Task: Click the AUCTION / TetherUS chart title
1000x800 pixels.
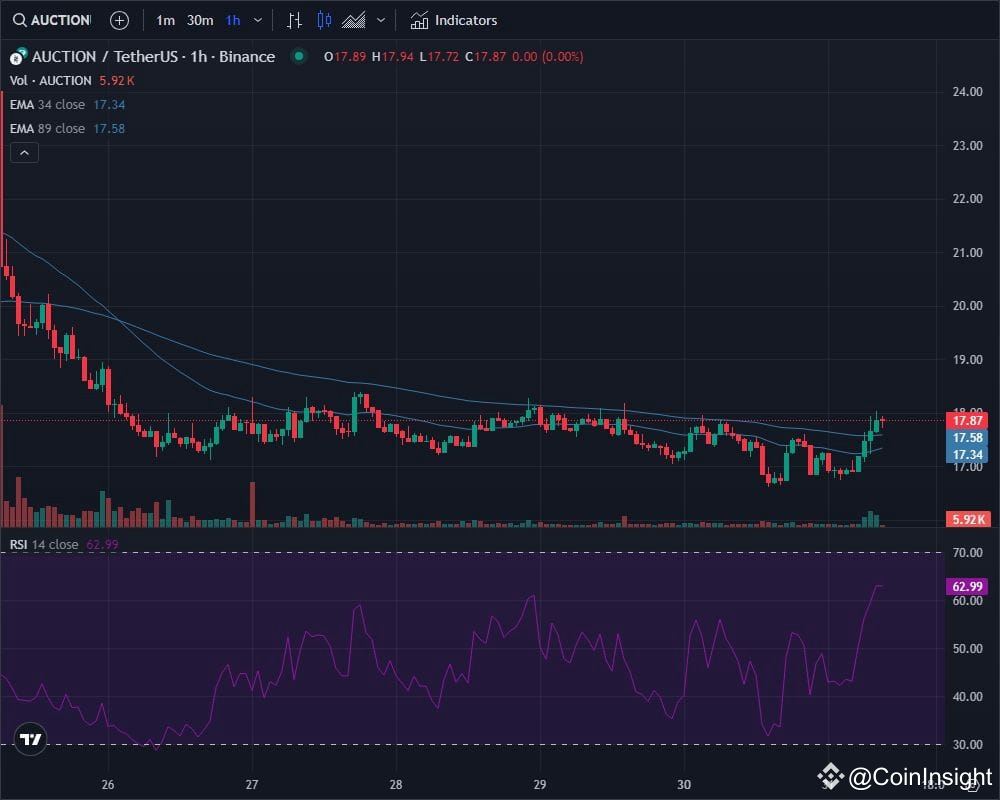Action: click(153, 57)
